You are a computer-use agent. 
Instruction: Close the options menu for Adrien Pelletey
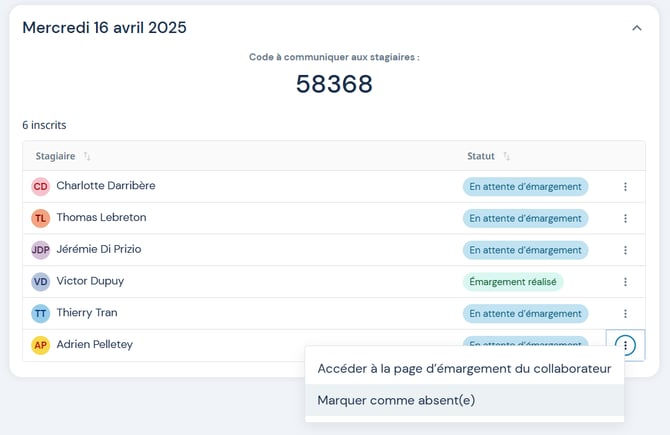[x=625, y=346]
